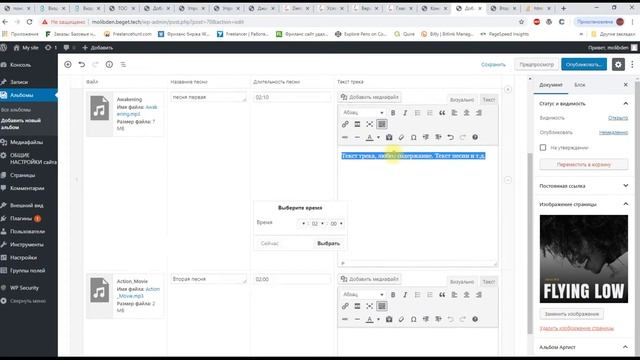Image resolution: width=640 pixels, height=360 pixels.
Task: Click Save draft link
Action: (x=493, y=64)
